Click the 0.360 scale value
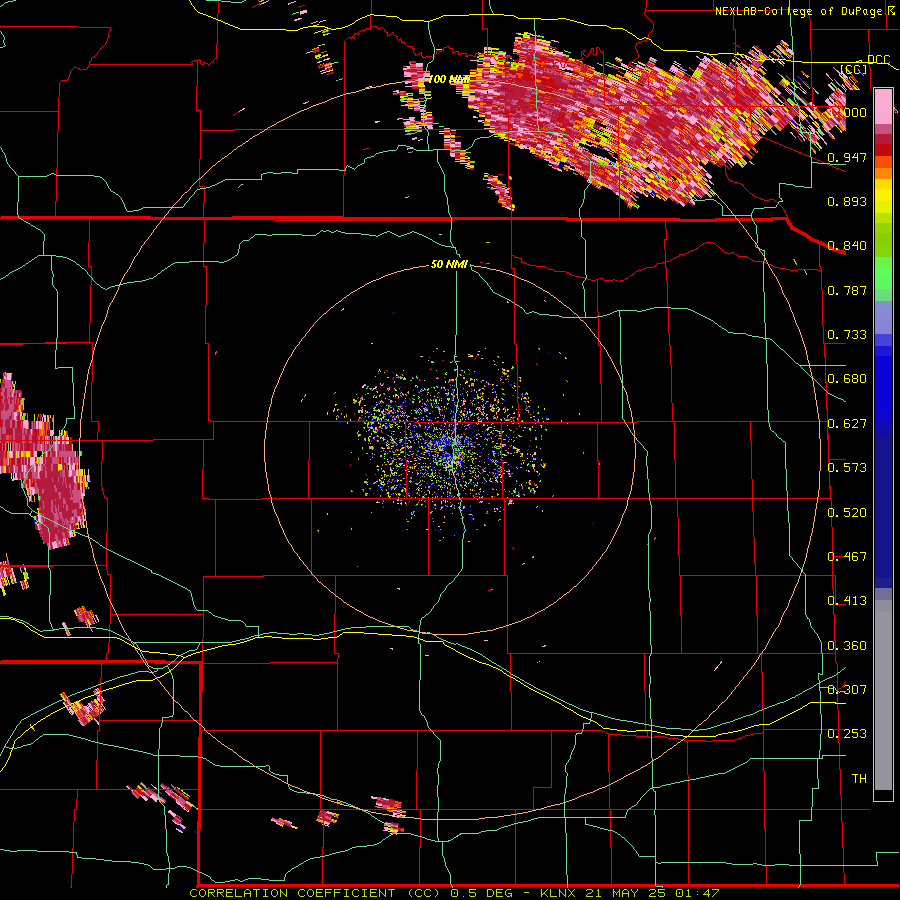 tap(847, 645)
